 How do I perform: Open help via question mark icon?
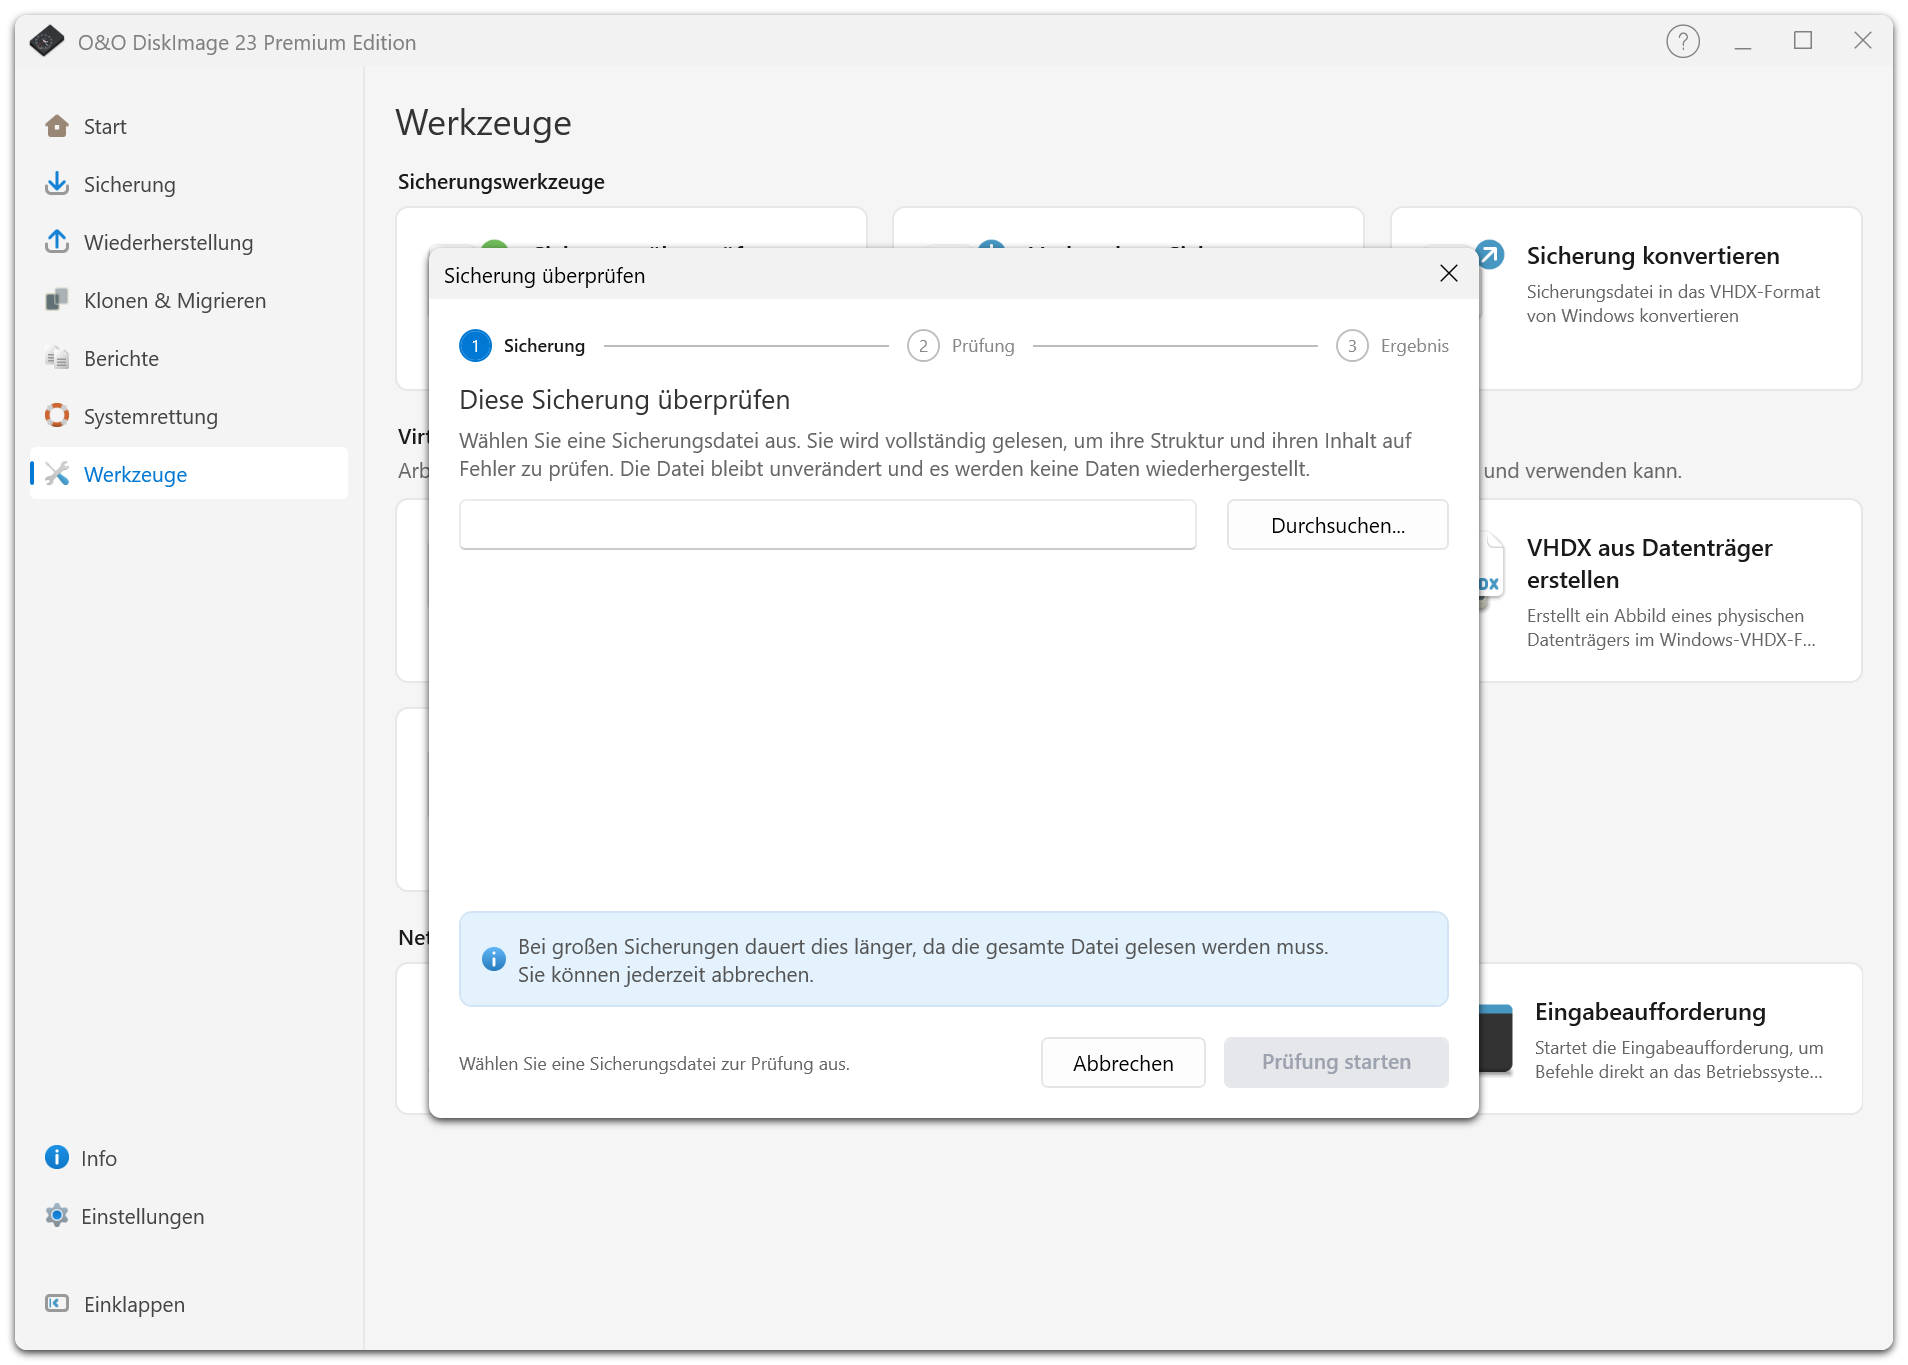coord(1683,42)
